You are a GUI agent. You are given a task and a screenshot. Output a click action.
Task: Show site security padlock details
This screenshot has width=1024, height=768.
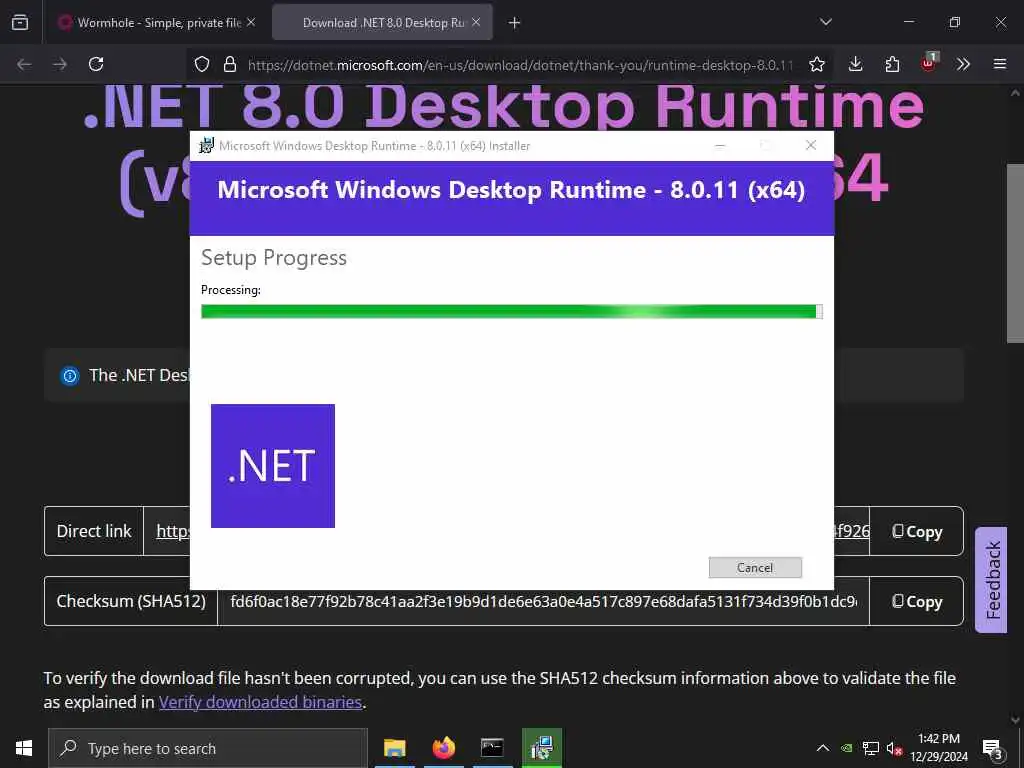pos(229,64)
